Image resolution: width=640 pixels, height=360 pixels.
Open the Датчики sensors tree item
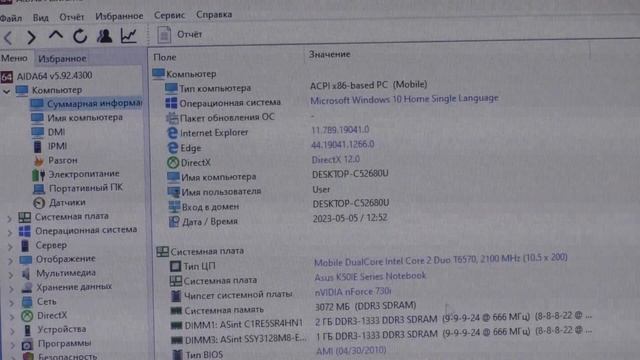click(60, 202)
